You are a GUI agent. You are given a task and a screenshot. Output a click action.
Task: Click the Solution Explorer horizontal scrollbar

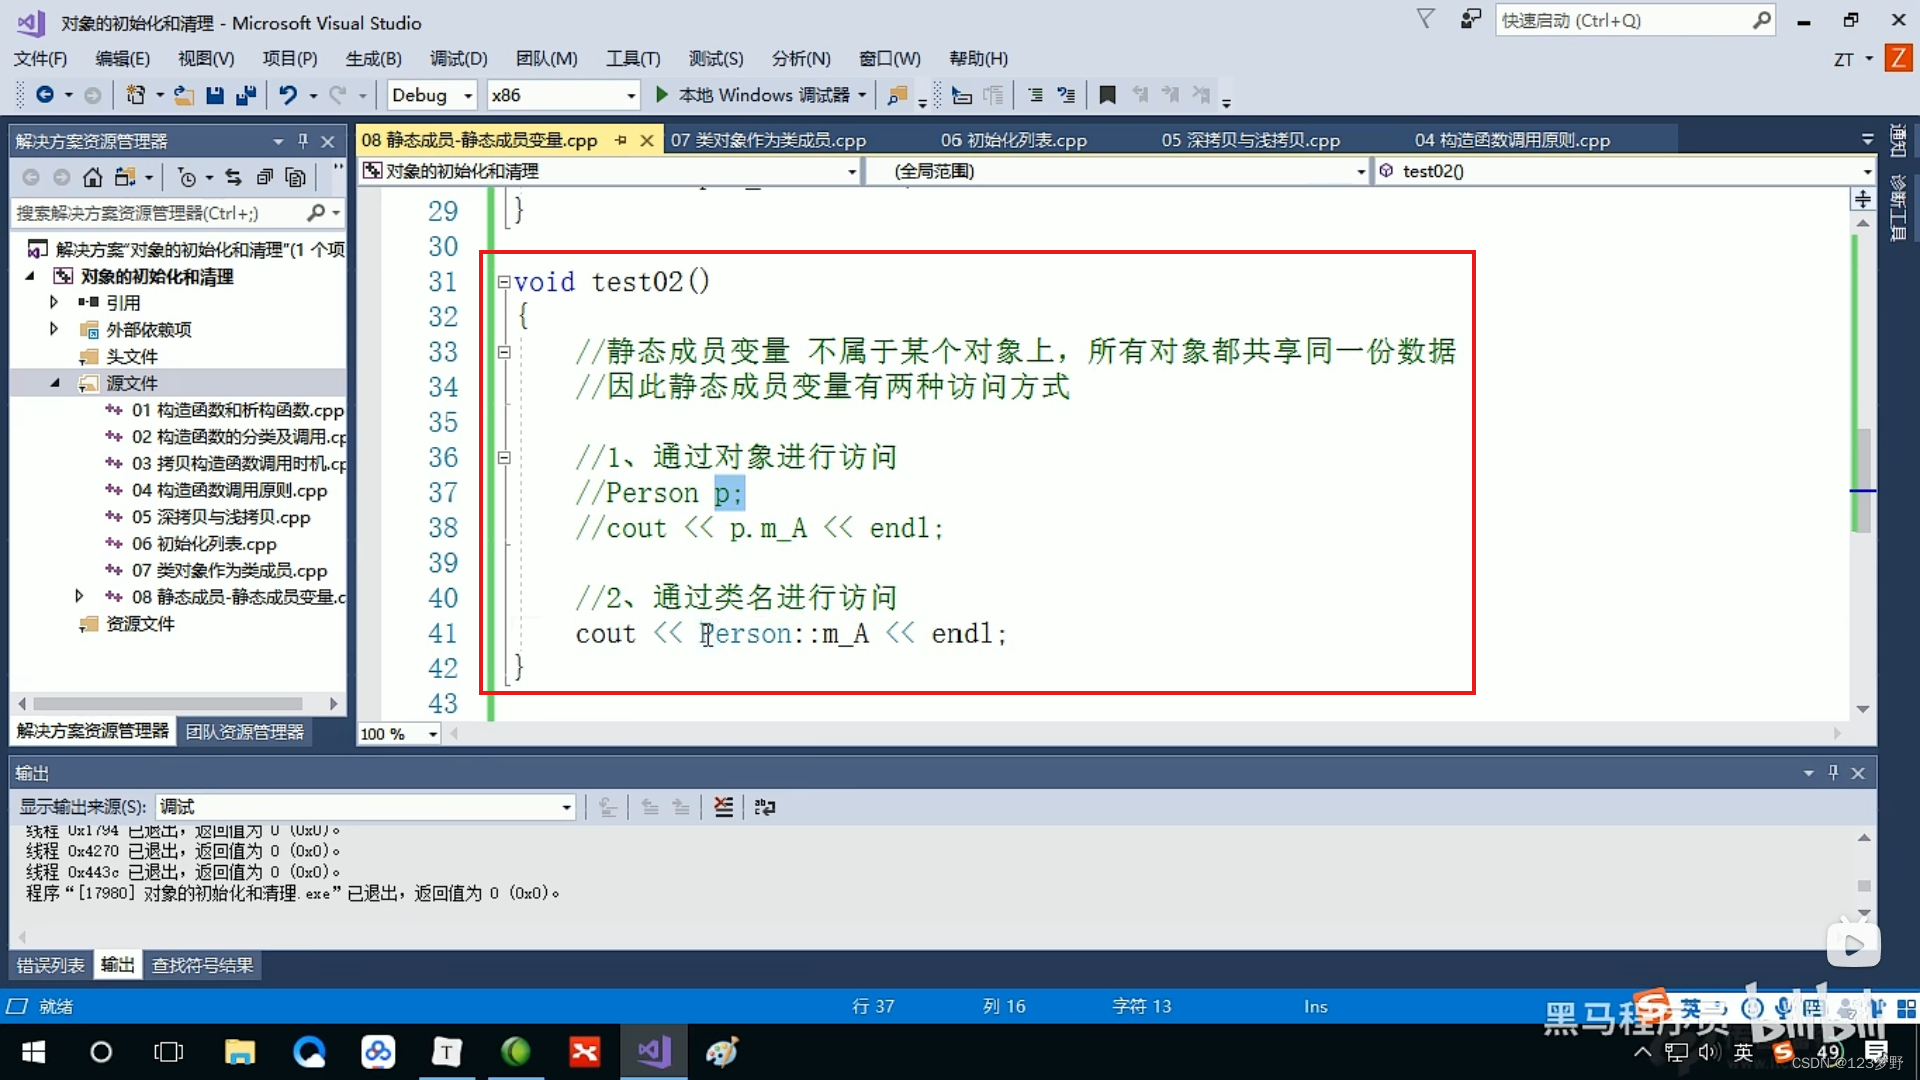168,704
